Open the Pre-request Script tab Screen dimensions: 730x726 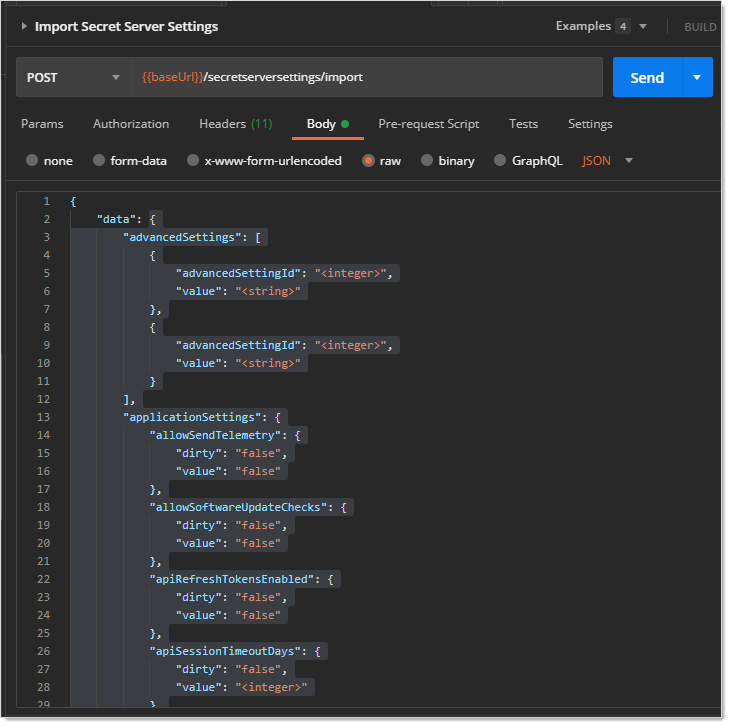[x=428, y=124]
